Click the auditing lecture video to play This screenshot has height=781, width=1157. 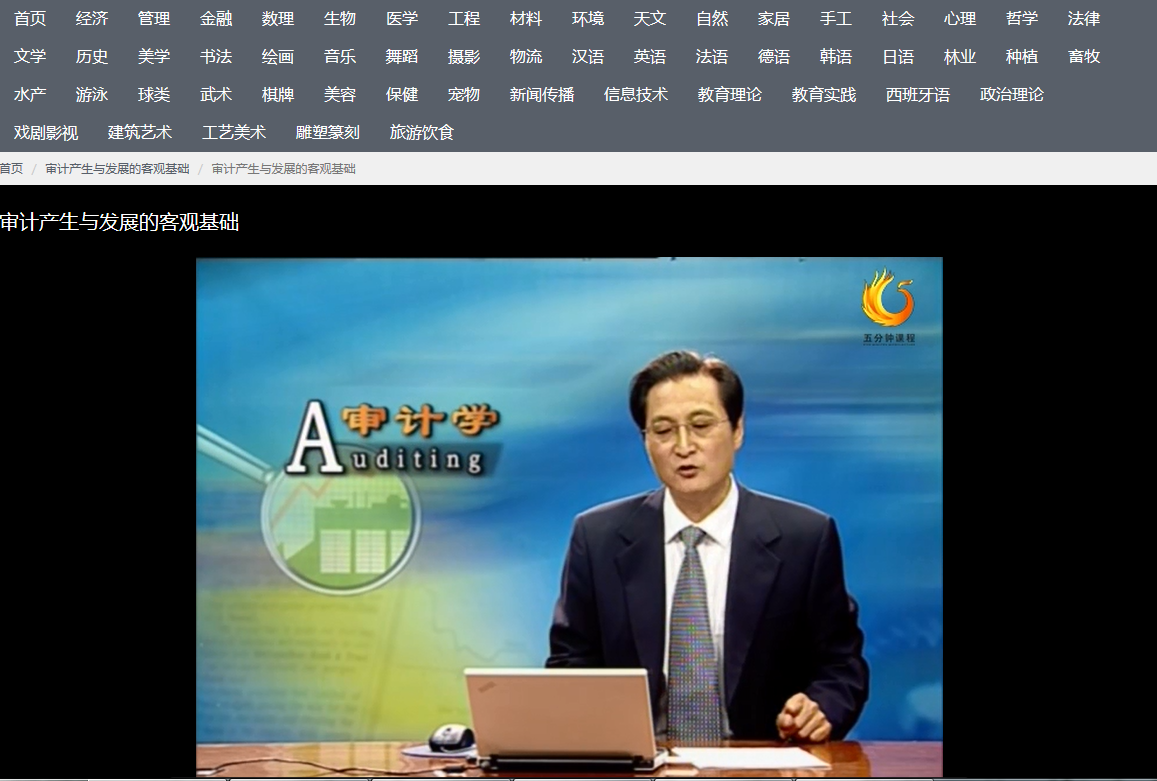click(569, 515)
